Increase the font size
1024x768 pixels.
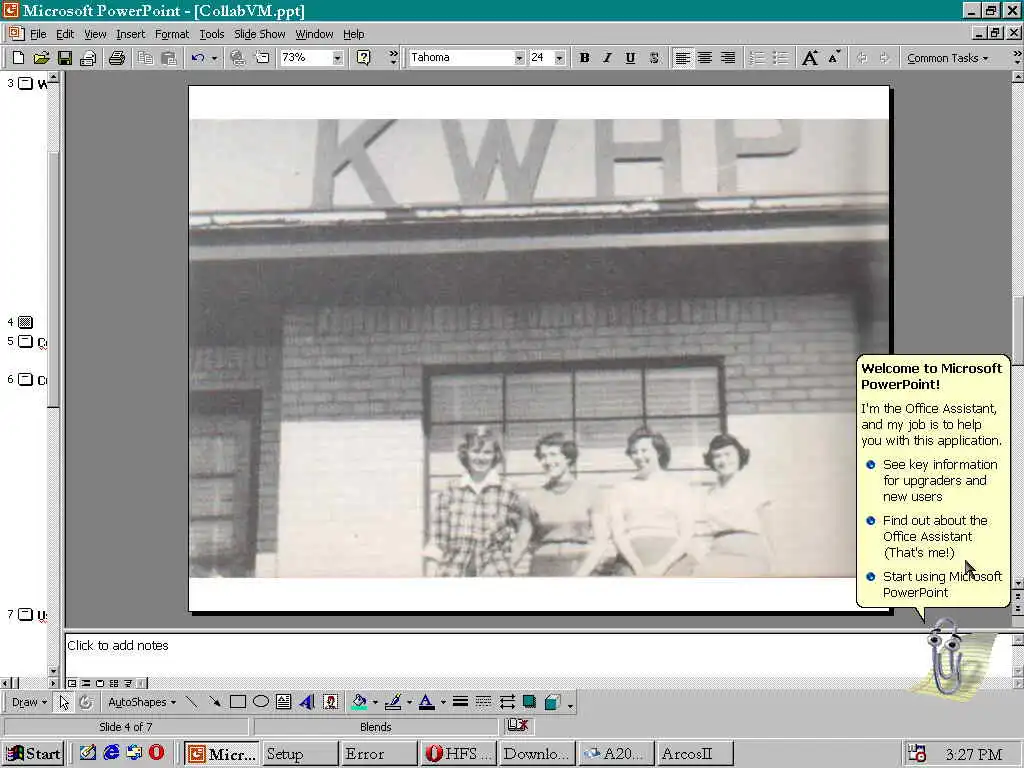point(810,58)
